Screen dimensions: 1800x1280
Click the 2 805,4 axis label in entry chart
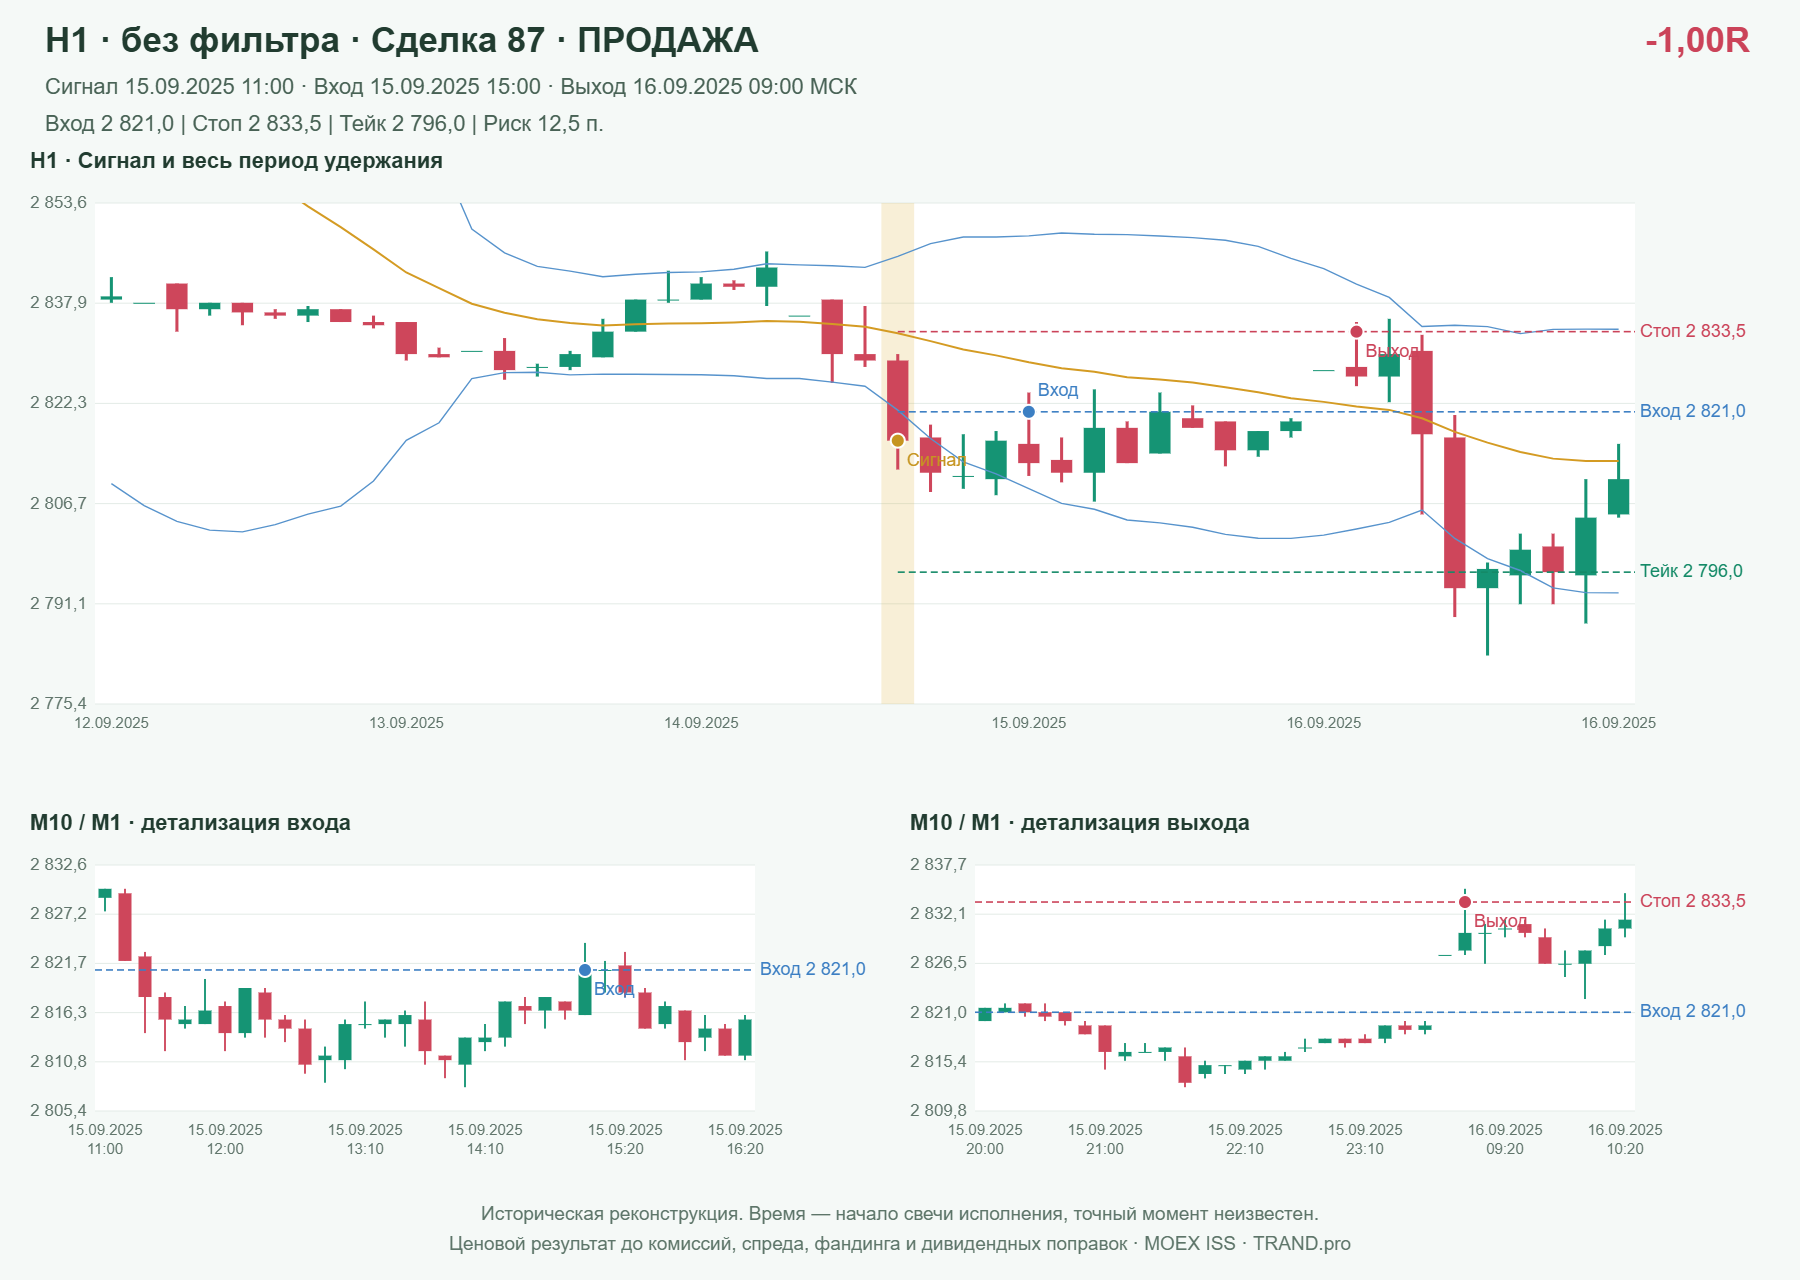59,1110
